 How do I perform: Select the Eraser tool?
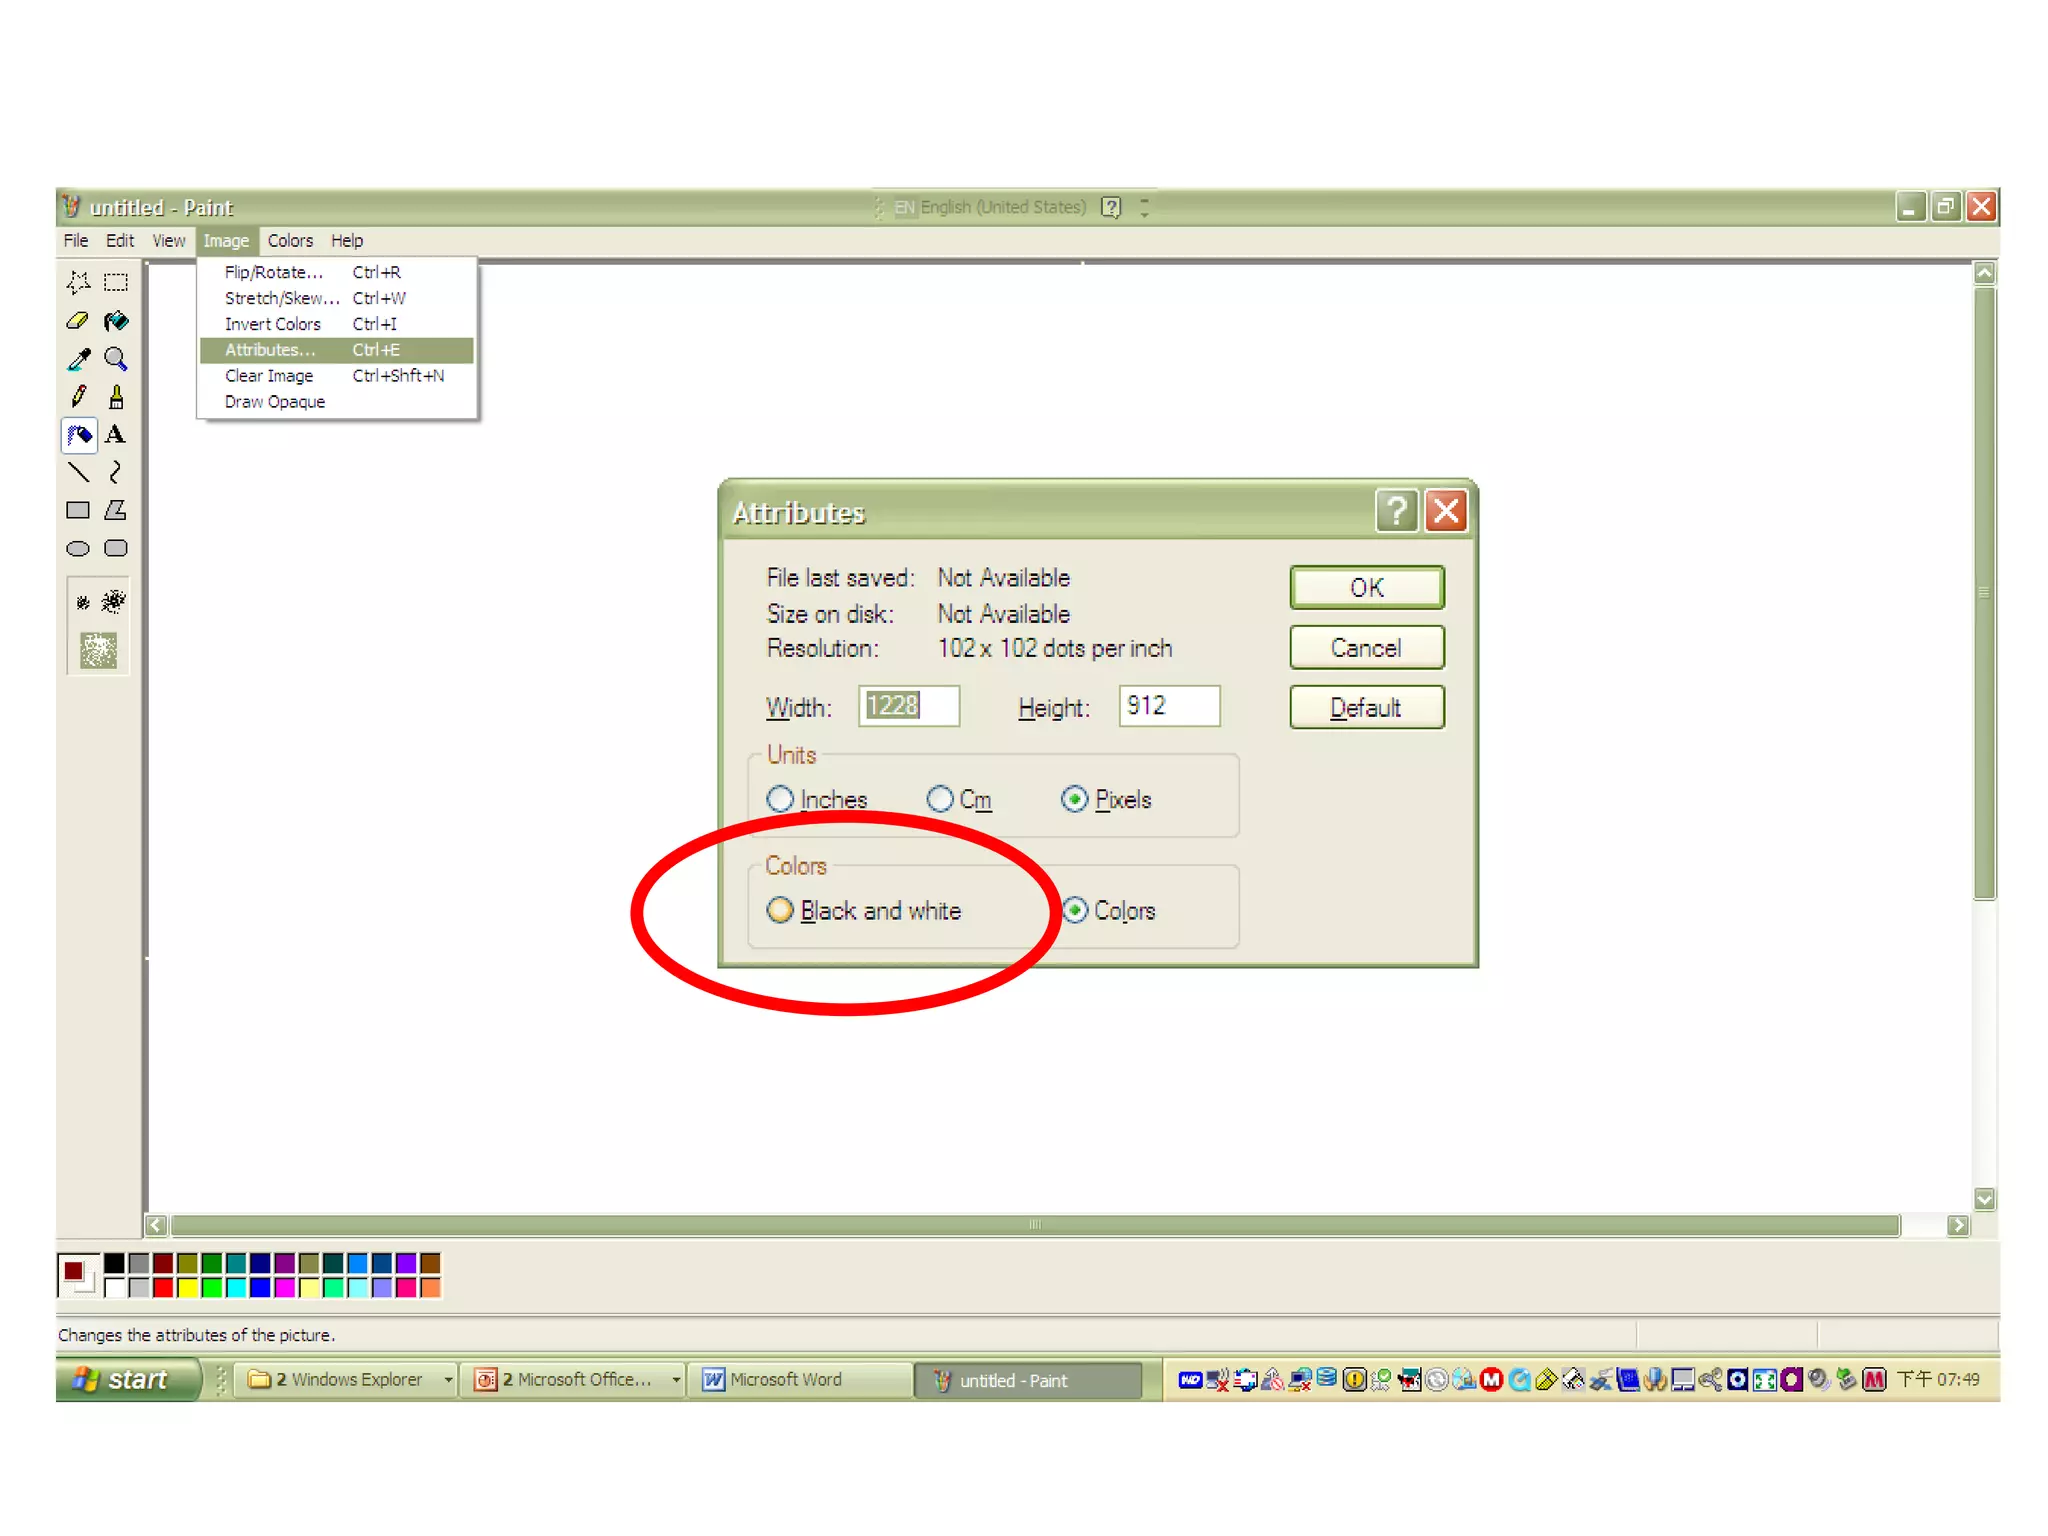77,321
